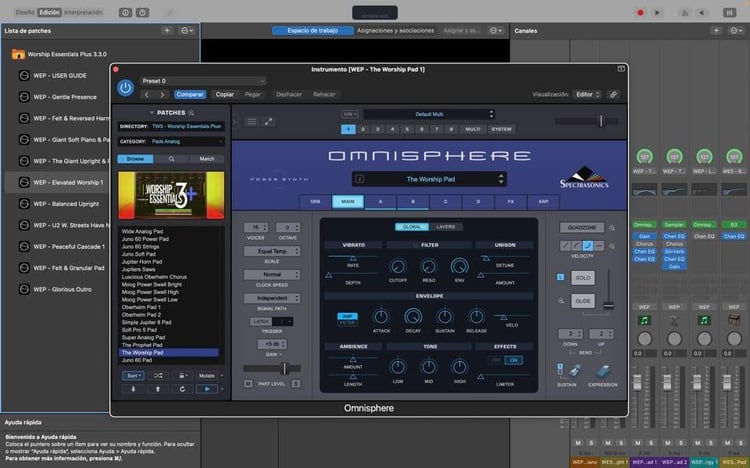Toggle the GLIDE button

[583, 301]
